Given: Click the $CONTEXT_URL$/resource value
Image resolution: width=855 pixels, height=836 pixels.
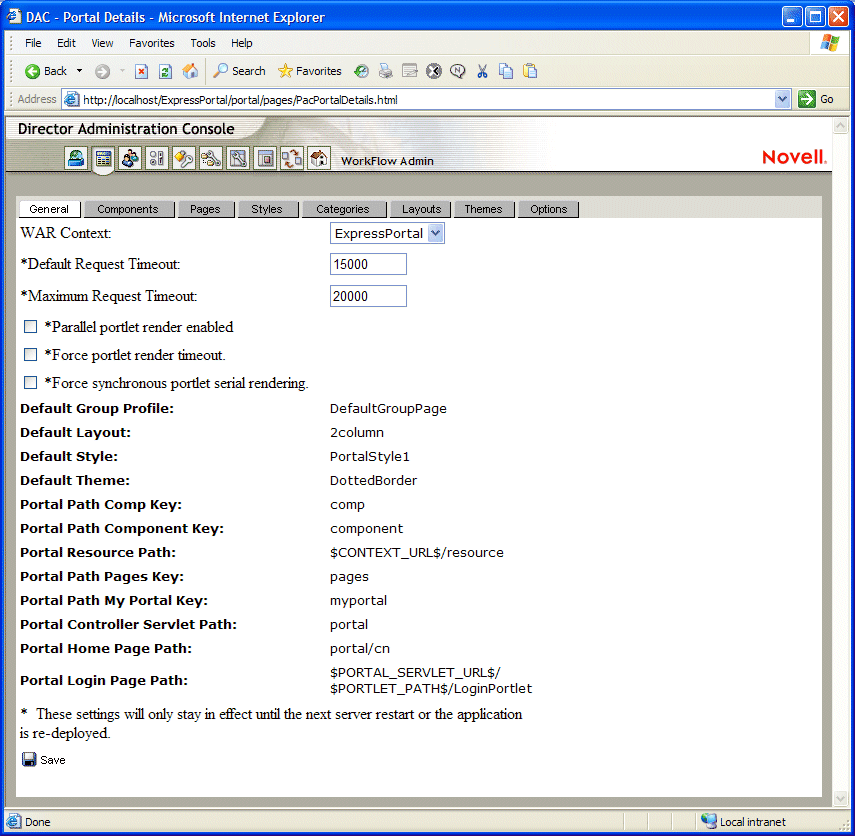Looking at the screenshot, I should [417, 552].
